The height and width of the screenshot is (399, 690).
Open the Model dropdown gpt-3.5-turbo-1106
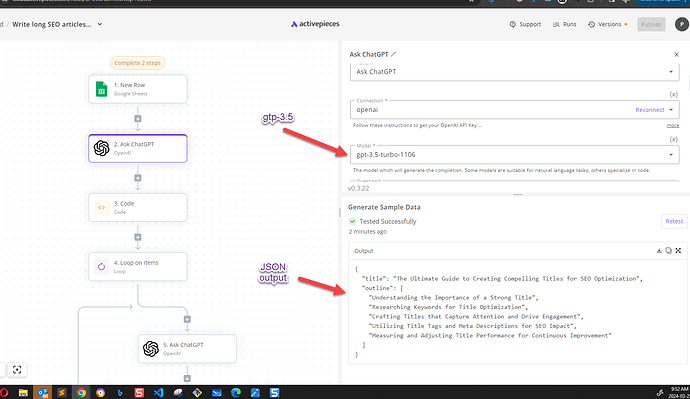(514, 155)
